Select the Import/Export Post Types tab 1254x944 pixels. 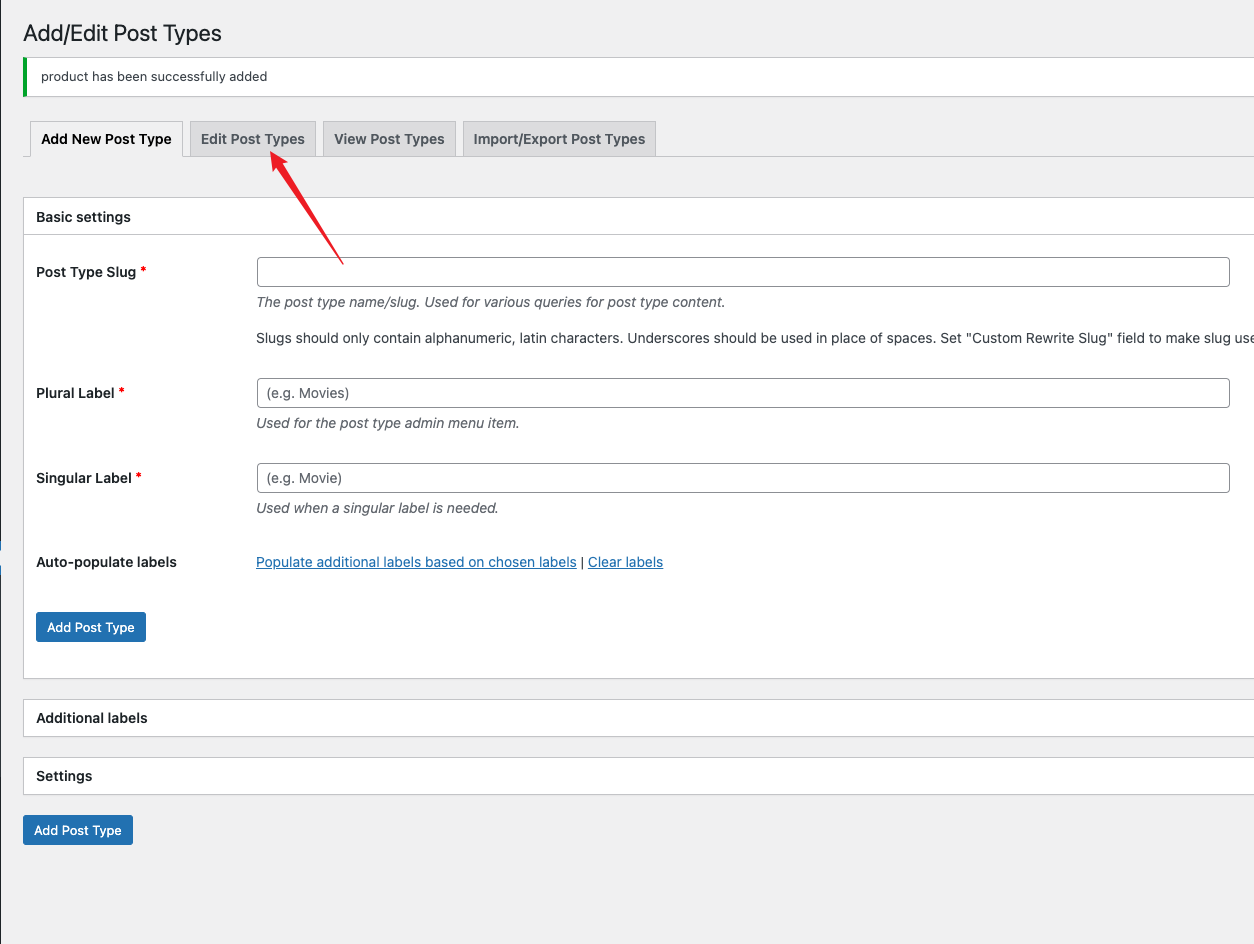tap(559, 139)
